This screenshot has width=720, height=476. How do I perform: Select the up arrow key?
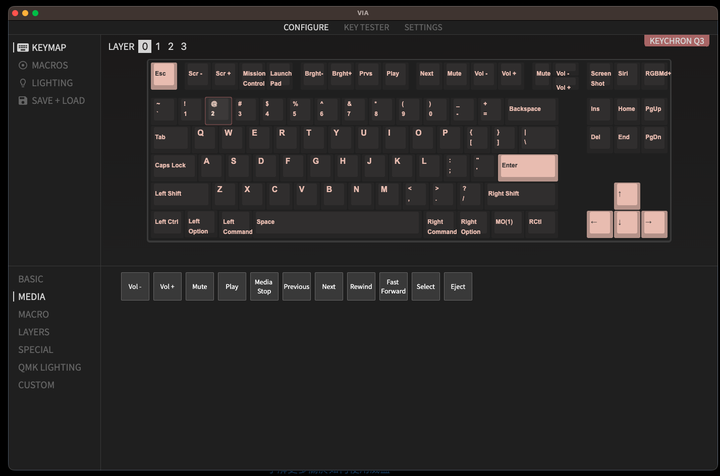[x=627, y=196]
